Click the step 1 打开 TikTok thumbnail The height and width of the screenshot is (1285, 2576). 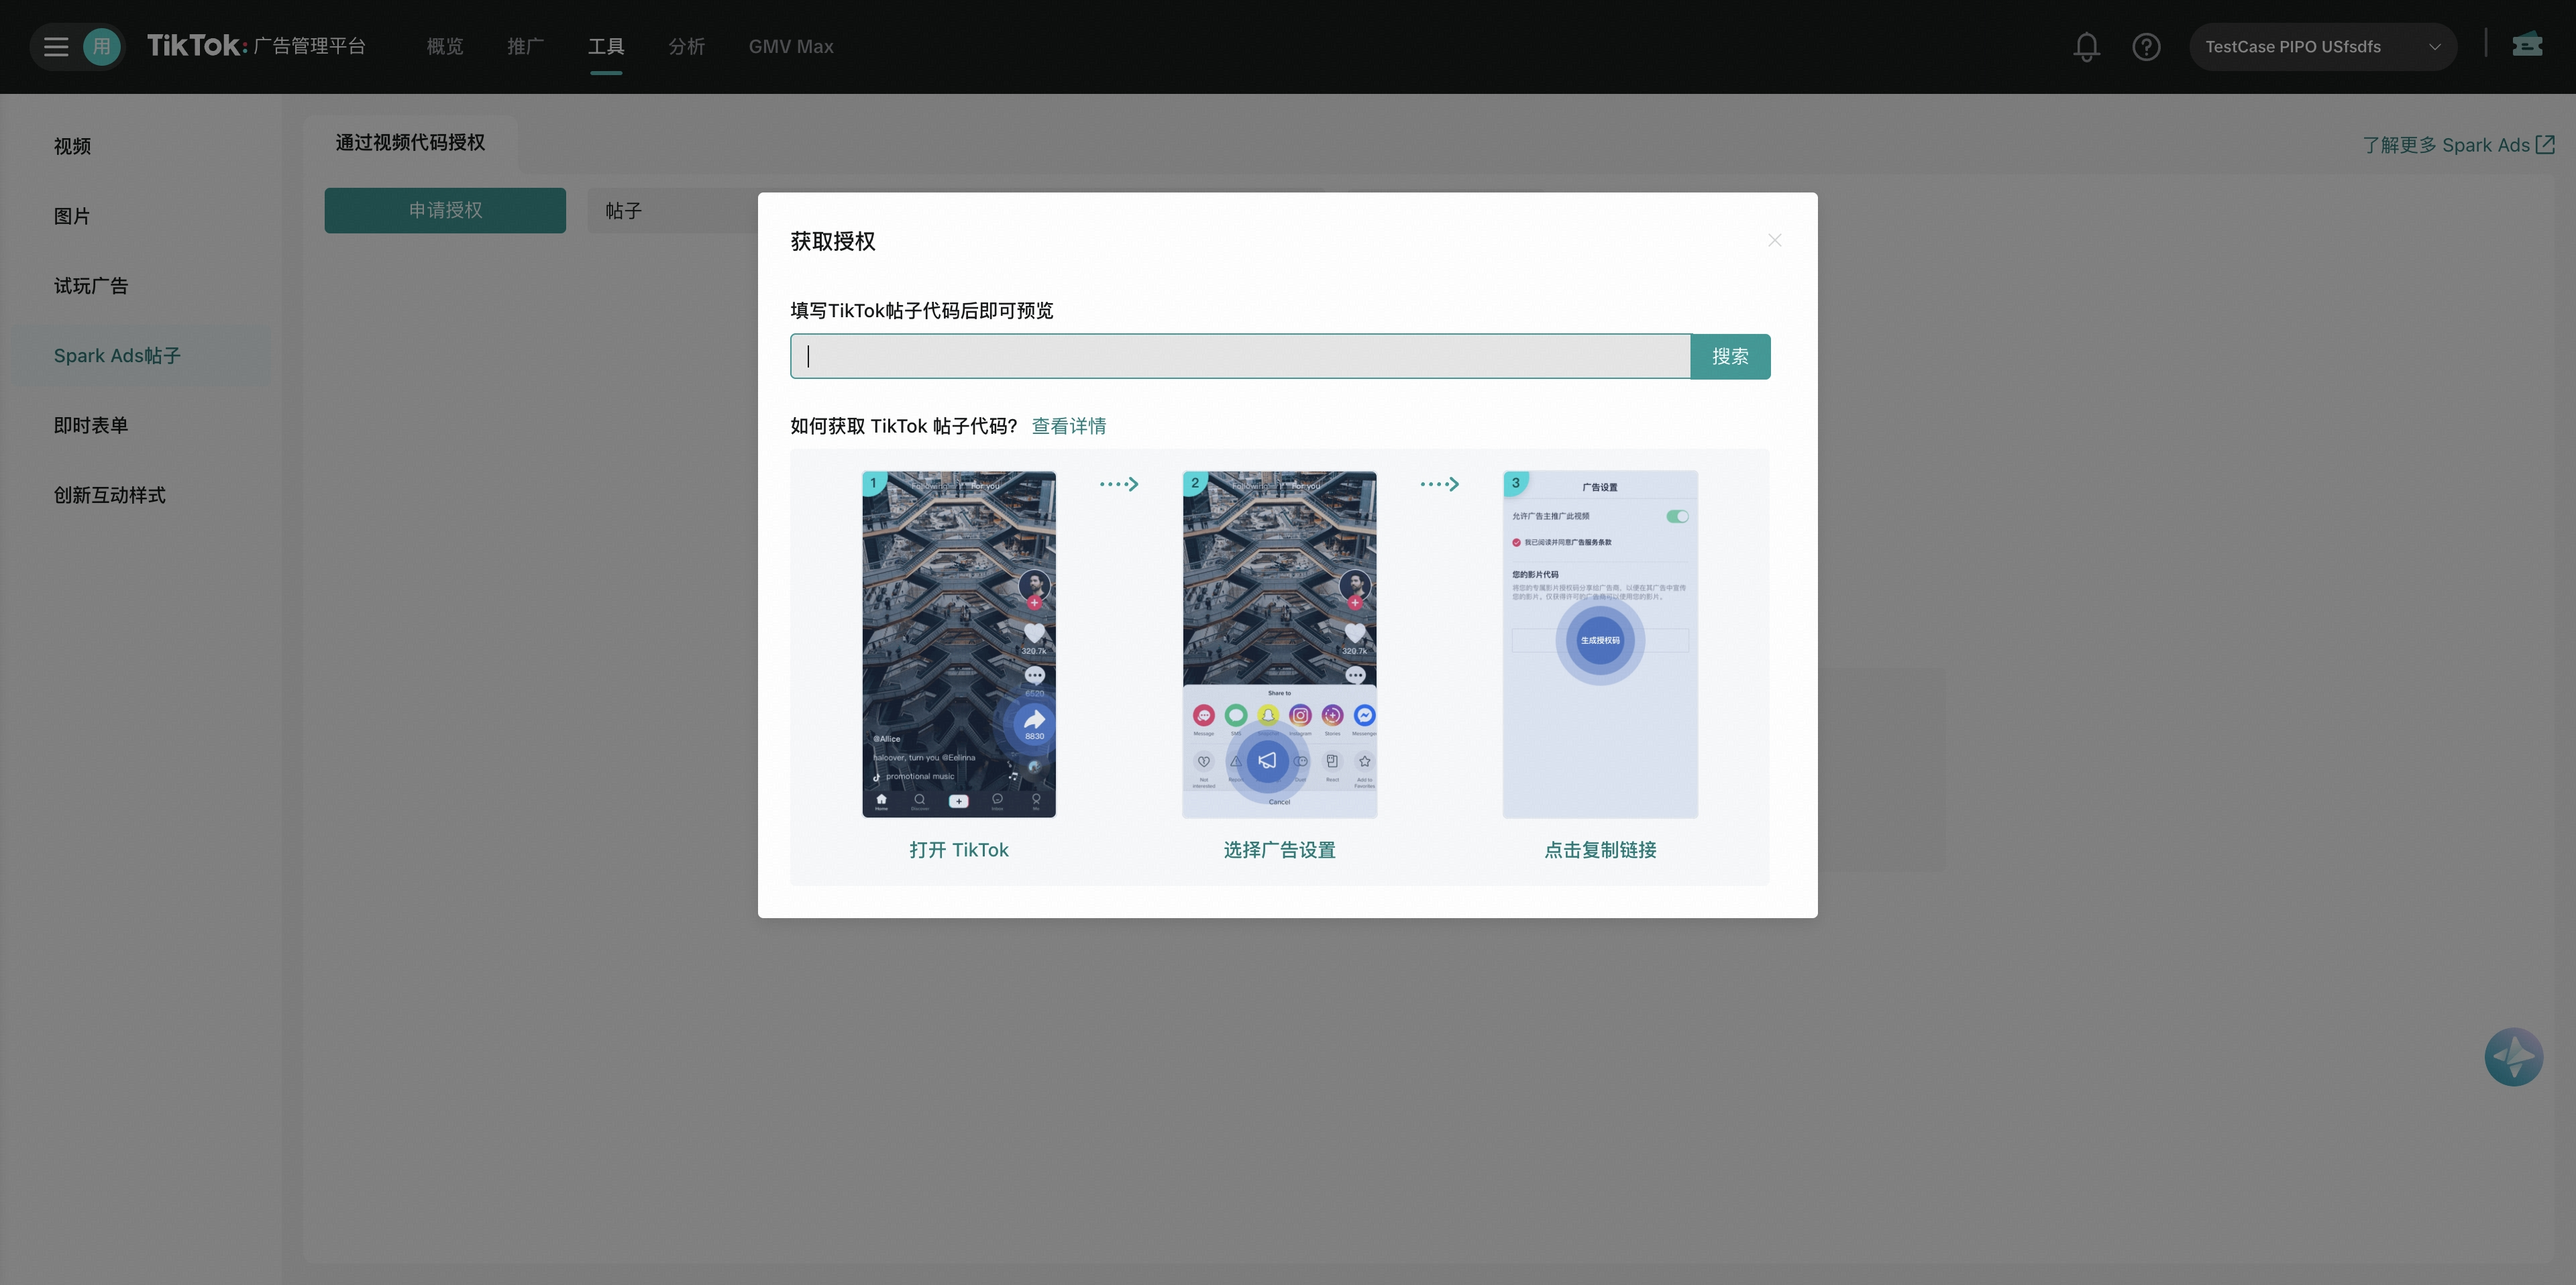point(959,644)
